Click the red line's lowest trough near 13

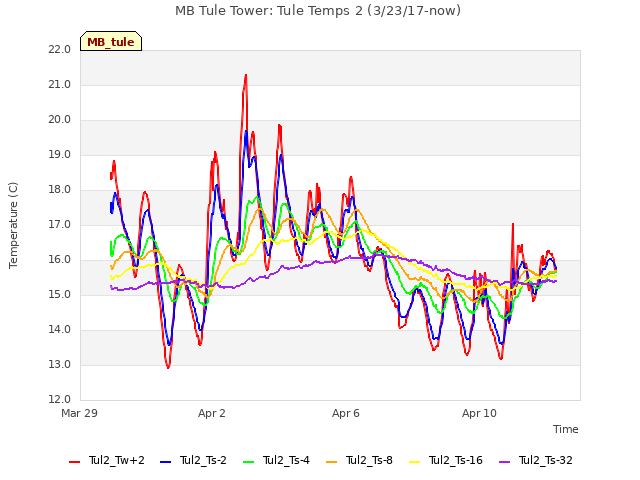[168, 367]
